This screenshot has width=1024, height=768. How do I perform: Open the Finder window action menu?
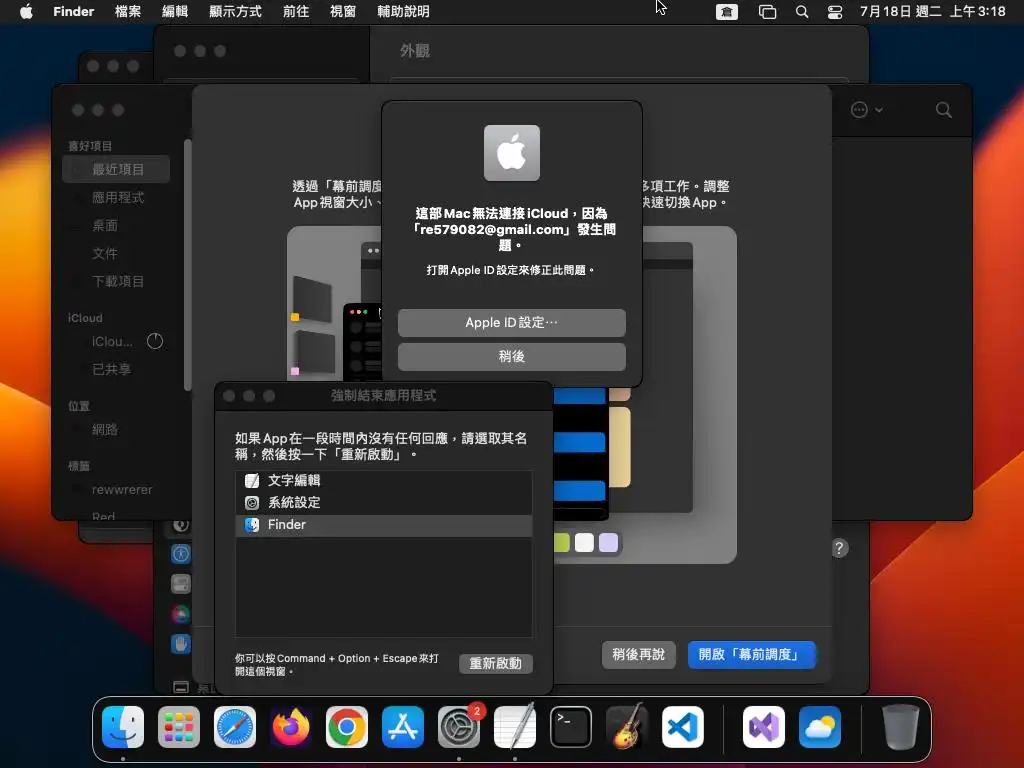[x=867, y=110]
